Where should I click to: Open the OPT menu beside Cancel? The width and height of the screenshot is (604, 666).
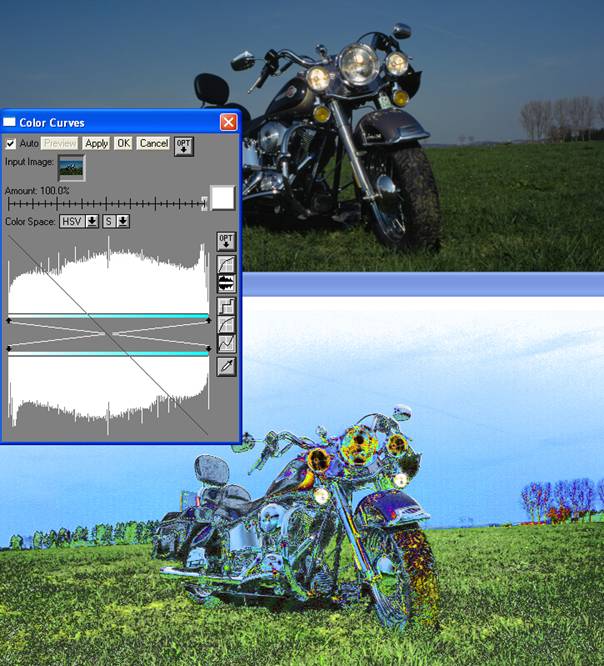pyautogui.click(x=184, y=146)
